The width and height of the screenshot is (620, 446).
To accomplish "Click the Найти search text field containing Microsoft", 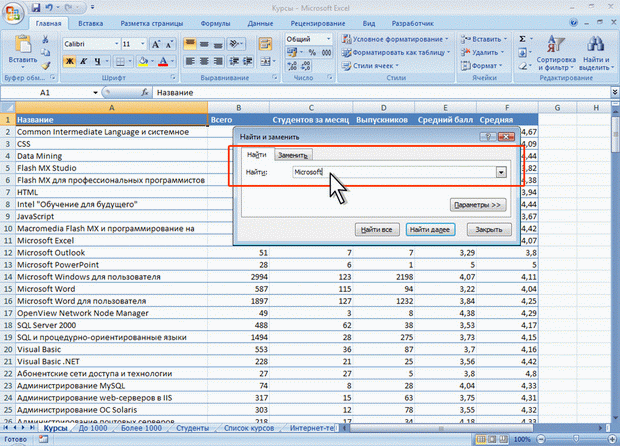I will [x=394, y=172].
